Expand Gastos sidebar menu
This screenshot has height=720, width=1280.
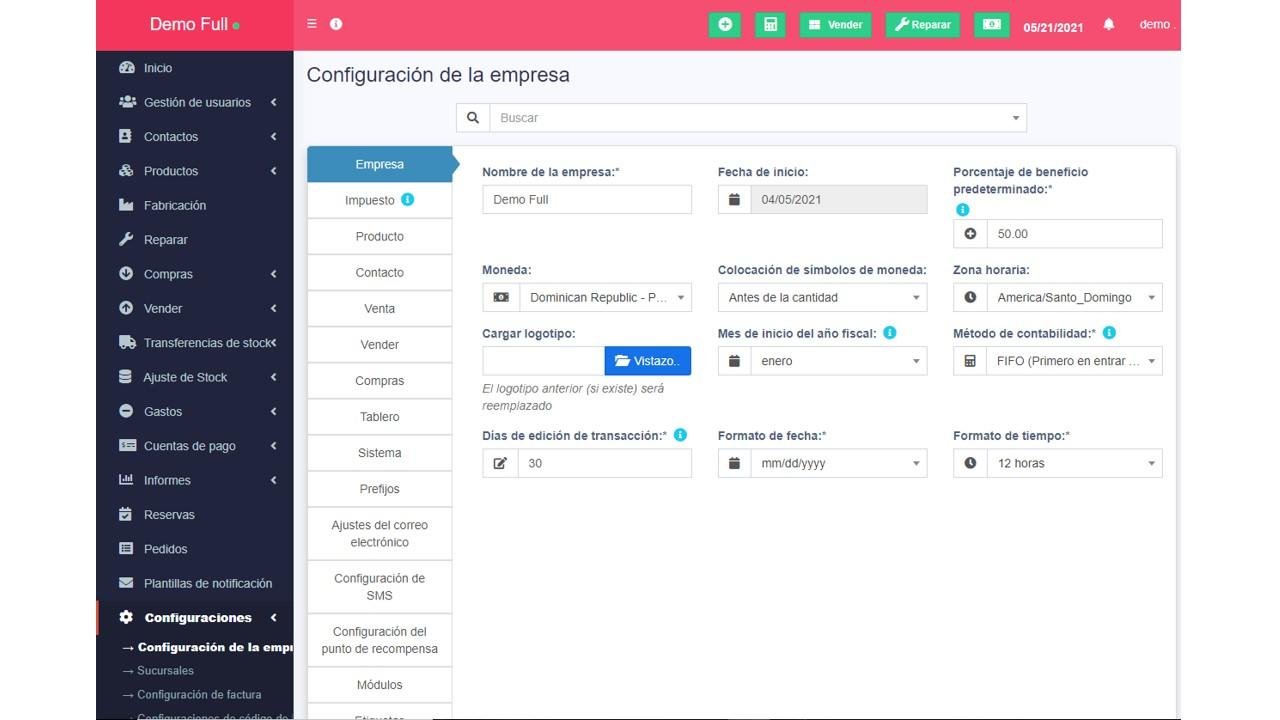pos(195,411)
